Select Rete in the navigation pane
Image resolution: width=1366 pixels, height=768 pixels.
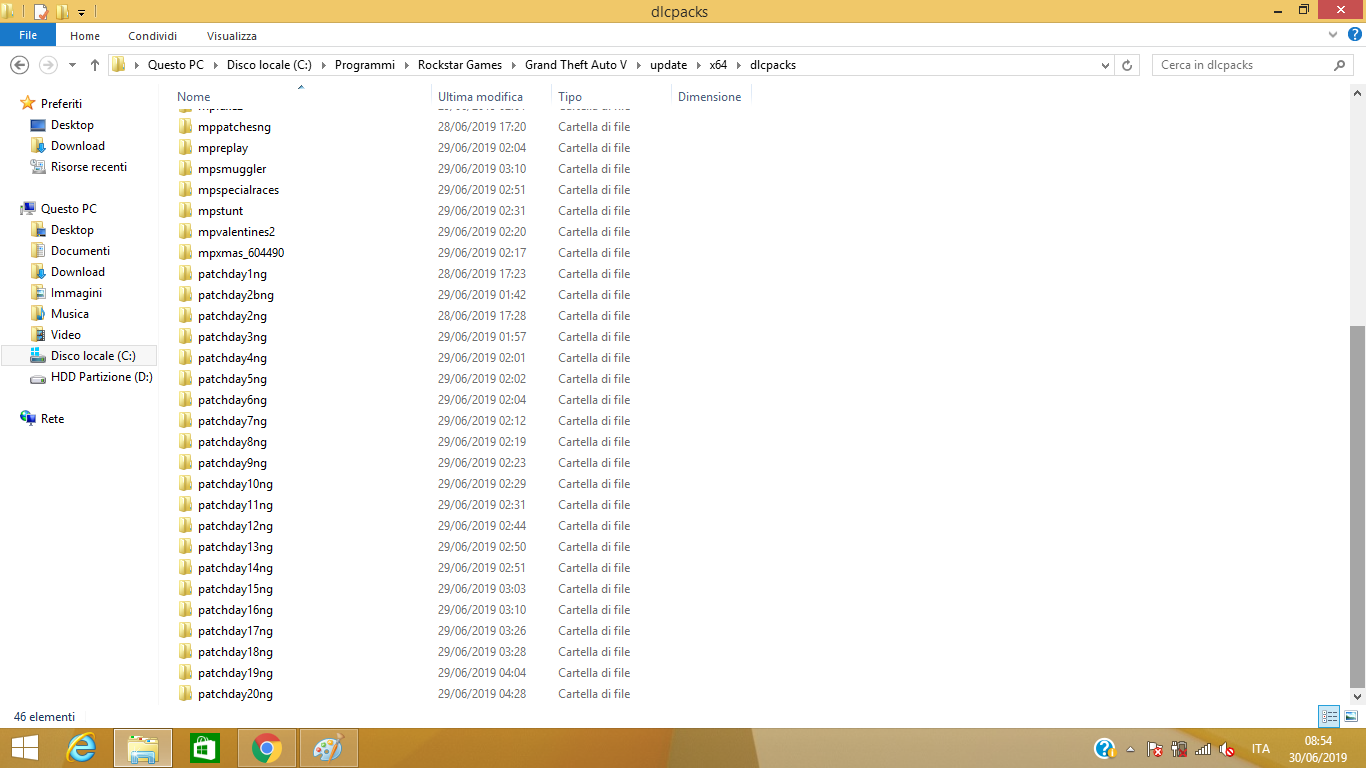[52, 419]
